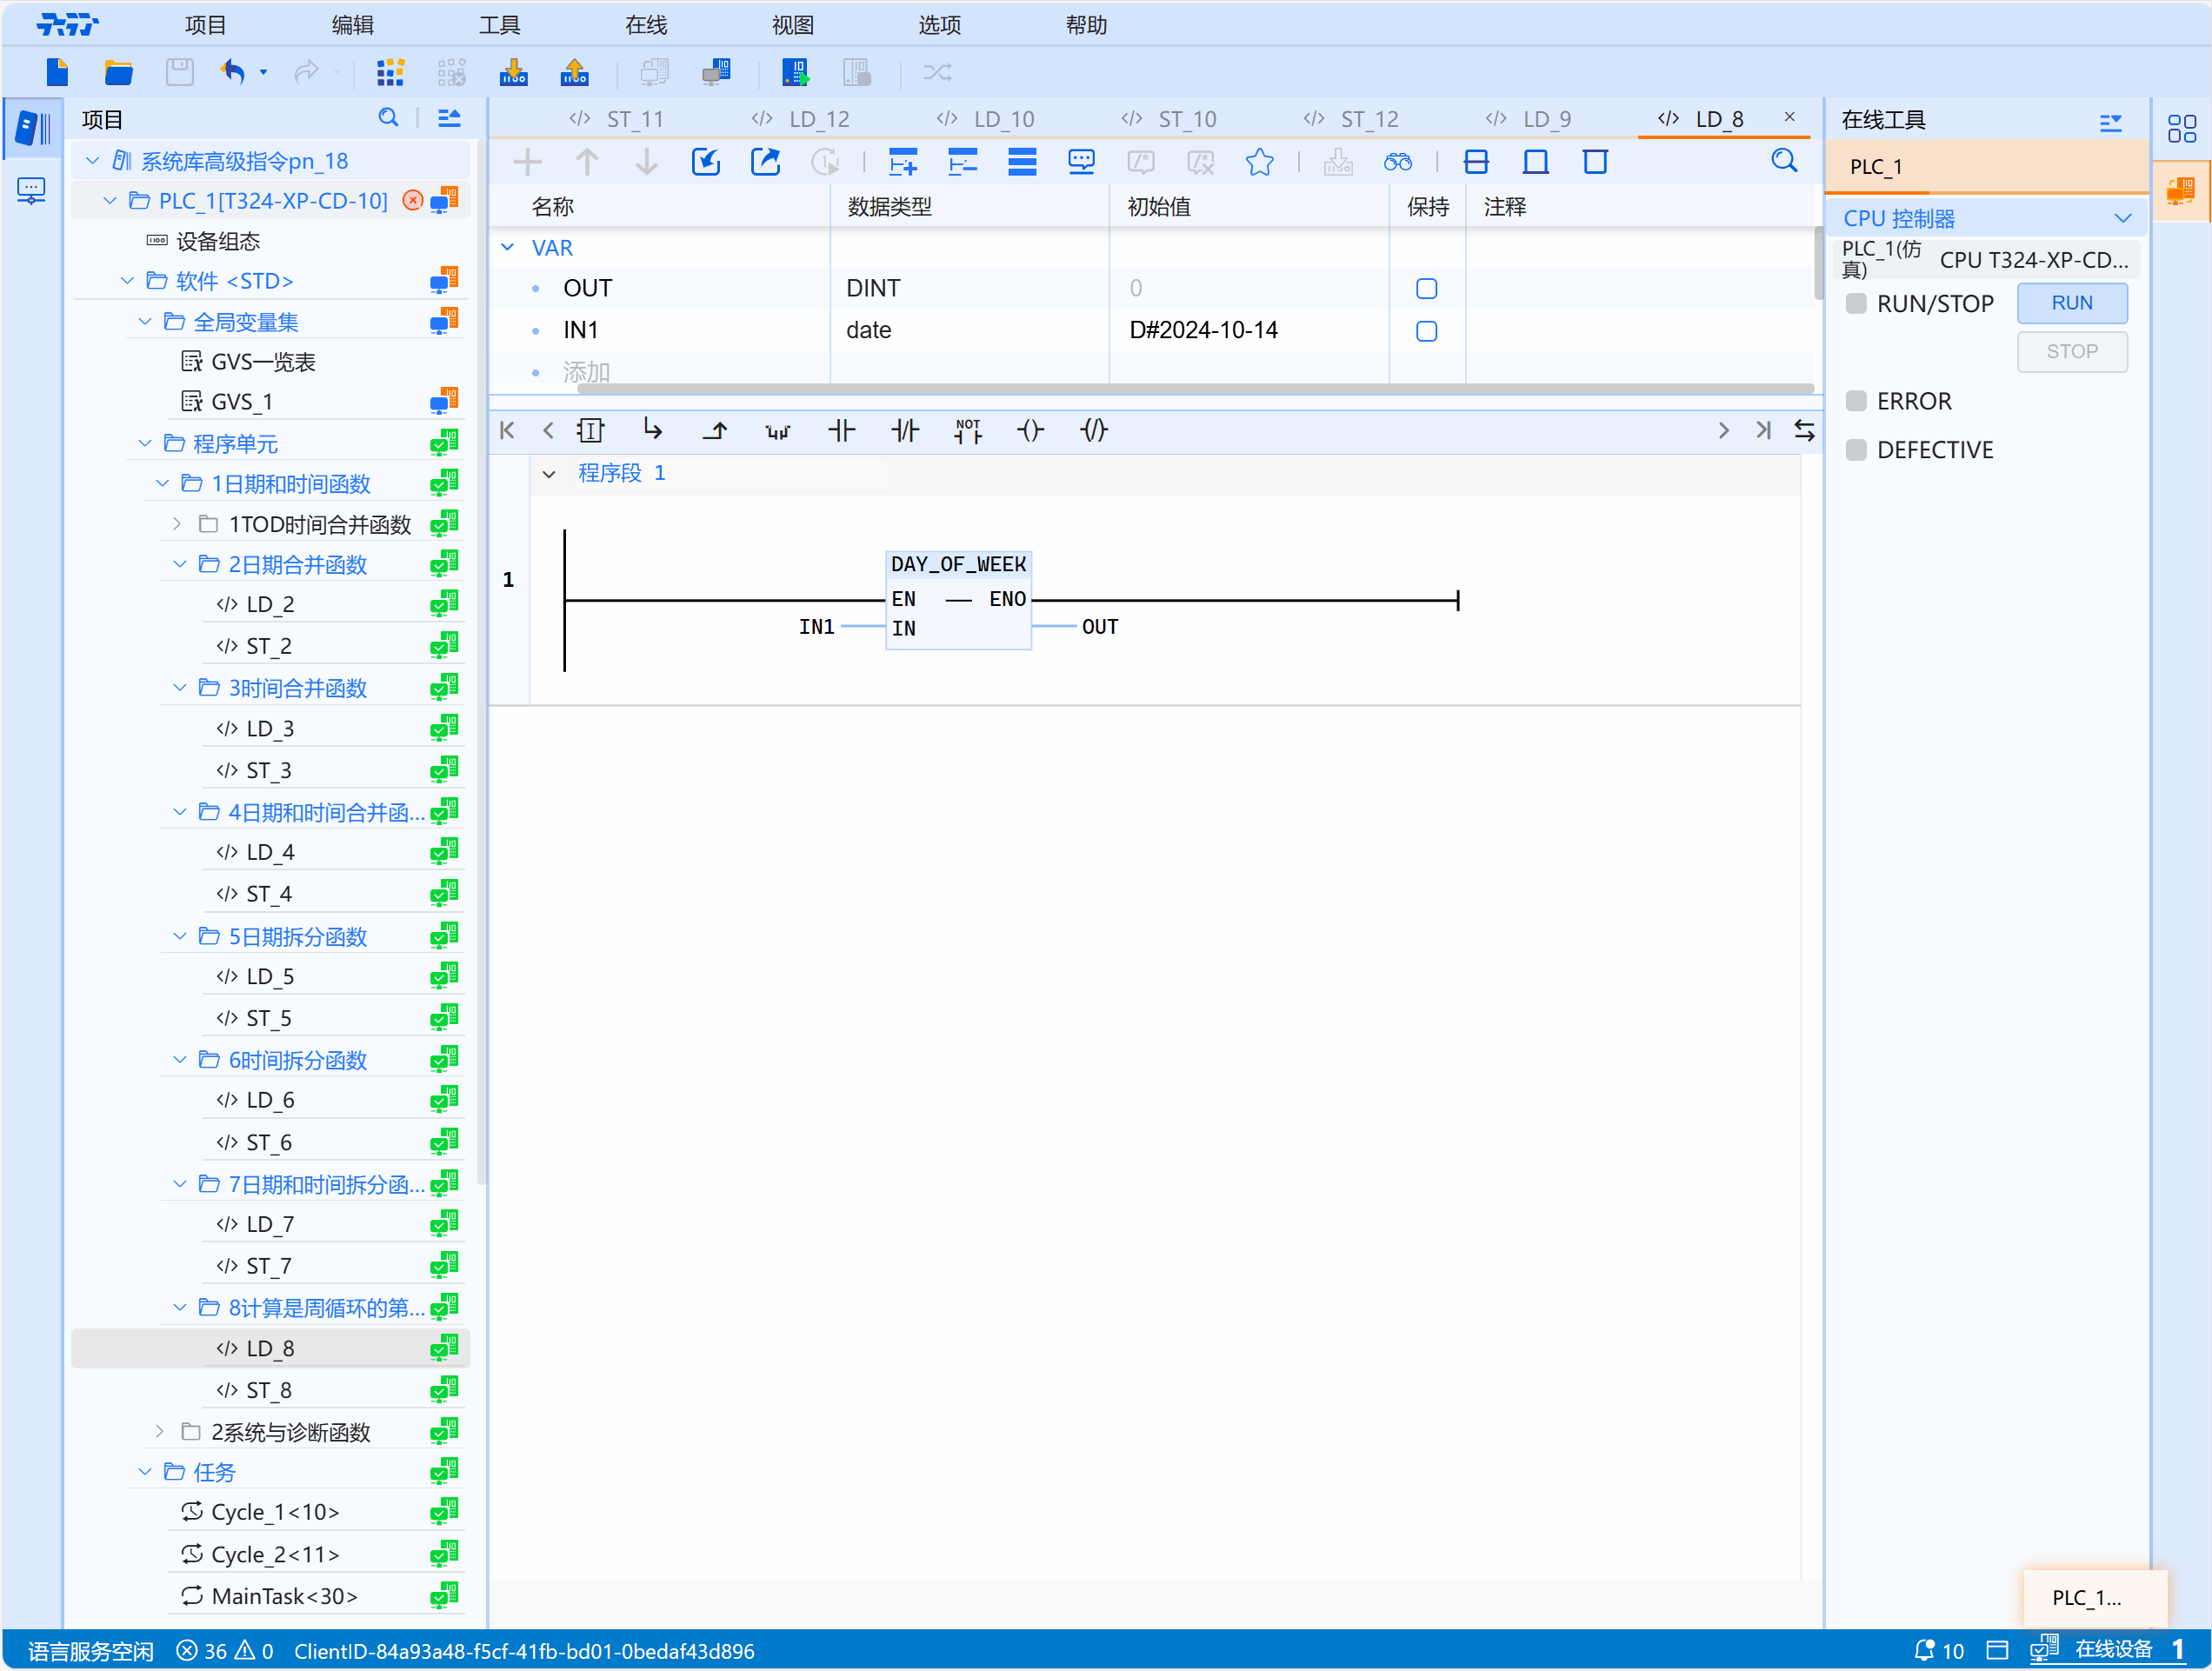Collapse 程序段 1 network
The height and width of the screenshot is (1671, 2212).
pyautogui.click(x=549, y=474)
